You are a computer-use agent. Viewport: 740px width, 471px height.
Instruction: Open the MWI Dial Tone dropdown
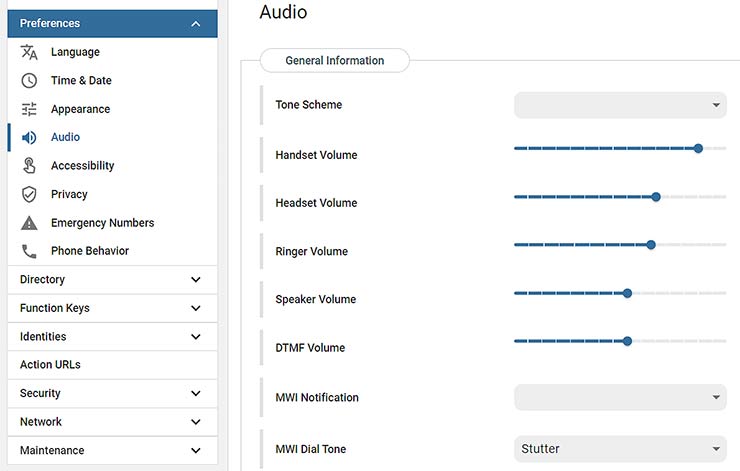point(619,449)
